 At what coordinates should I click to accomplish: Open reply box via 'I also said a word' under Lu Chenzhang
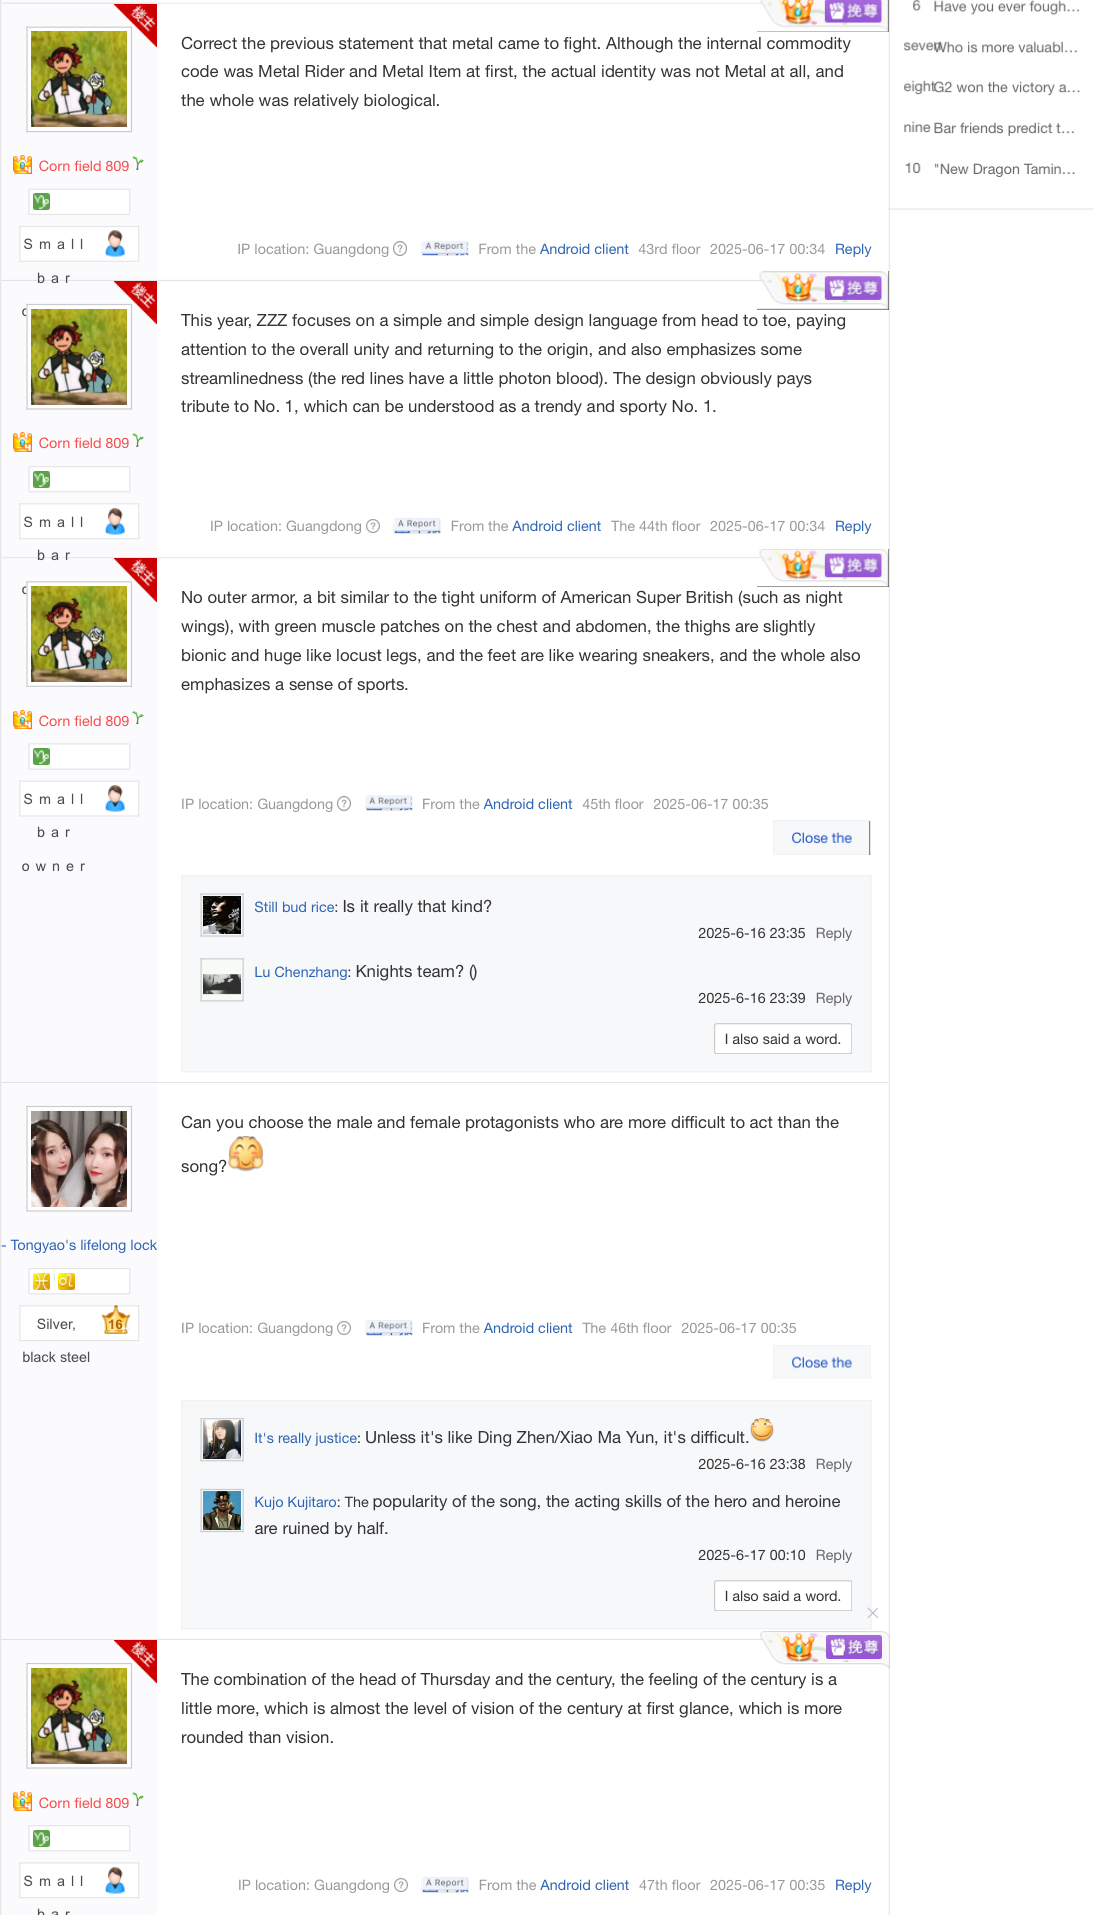[x=783, y=1039]
